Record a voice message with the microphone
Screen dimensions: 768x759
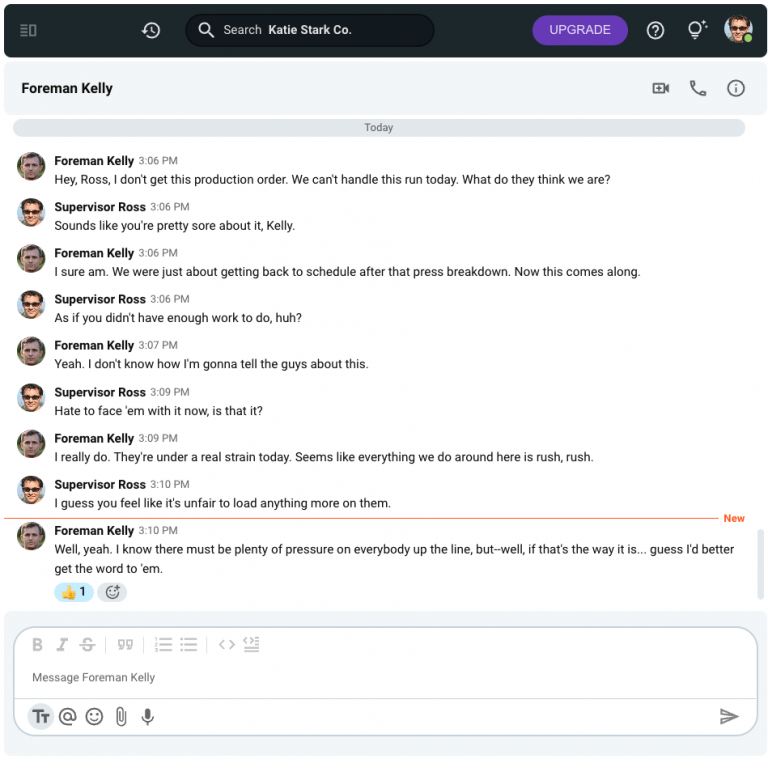pos(148,716)
